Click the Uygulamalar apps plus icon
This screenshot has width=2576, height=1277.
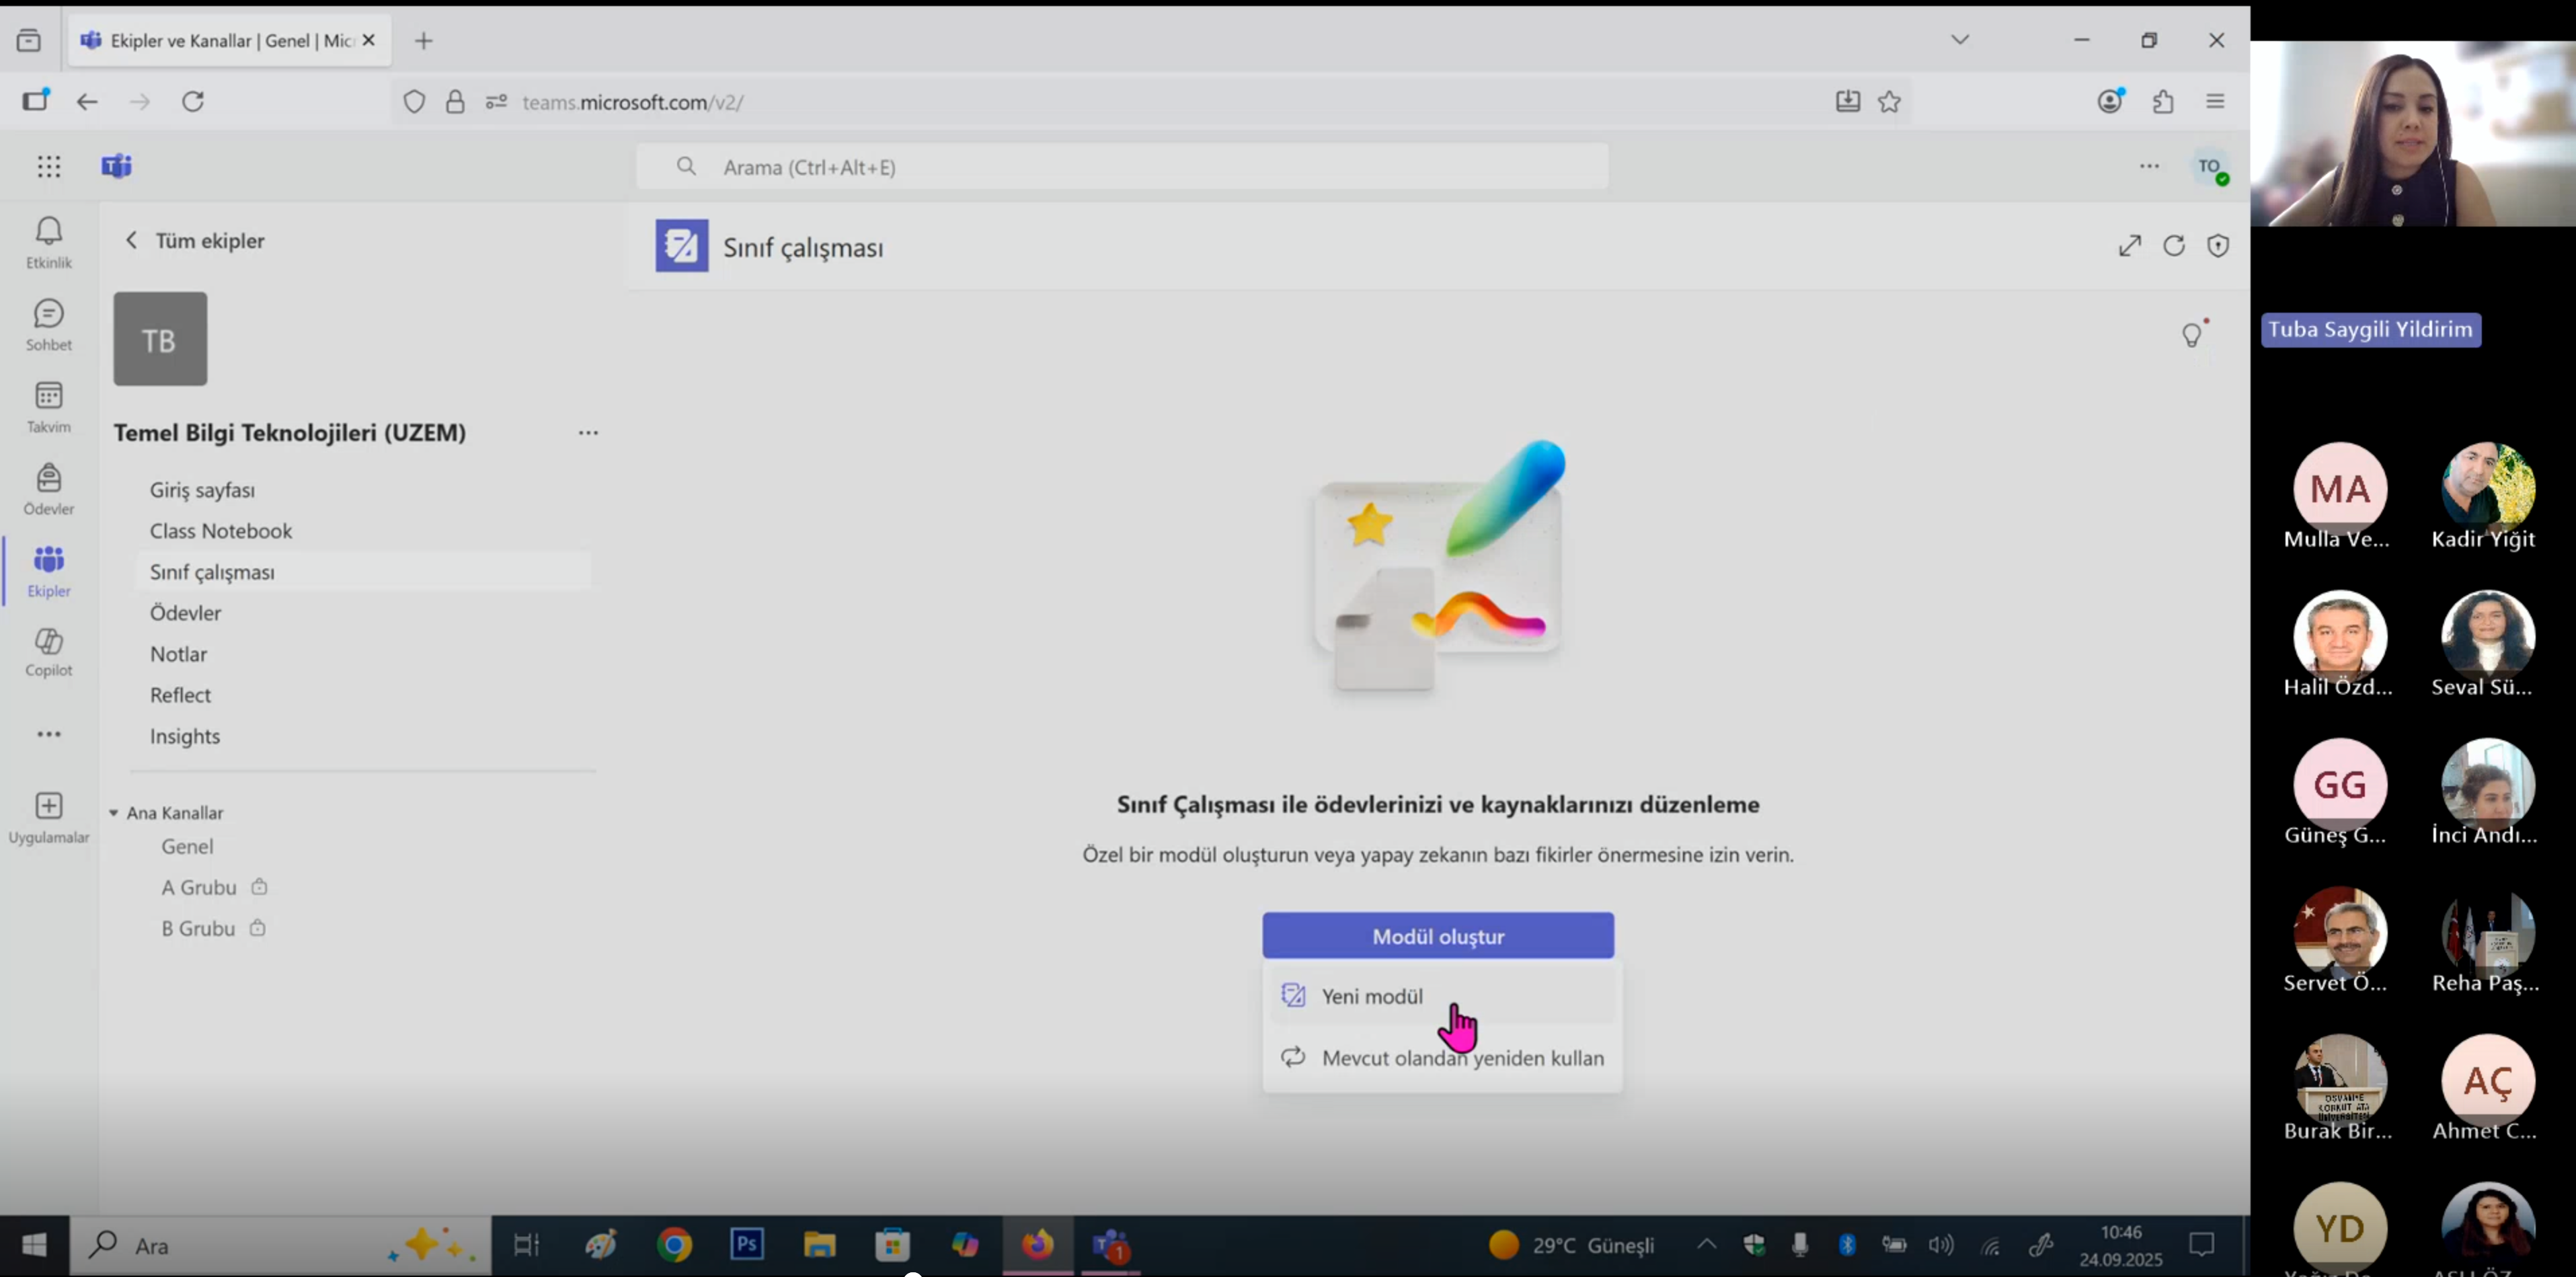click(x=48, y=806)
